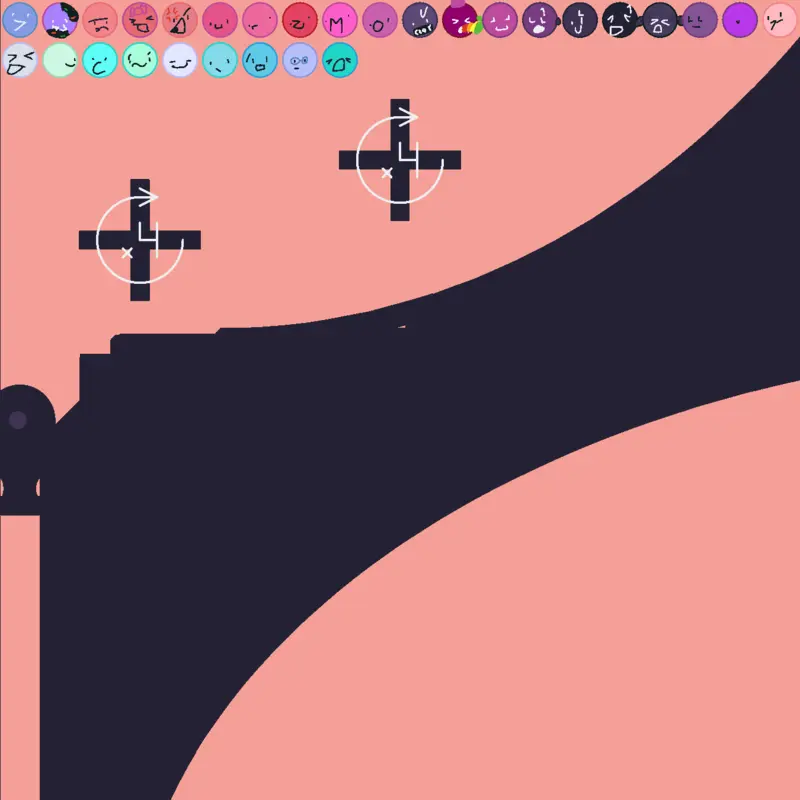Image resolution: width=800 pixels, height=800 pixels.
Task: Pick the hot pink ball with M mouth
Action: [340, 20]
